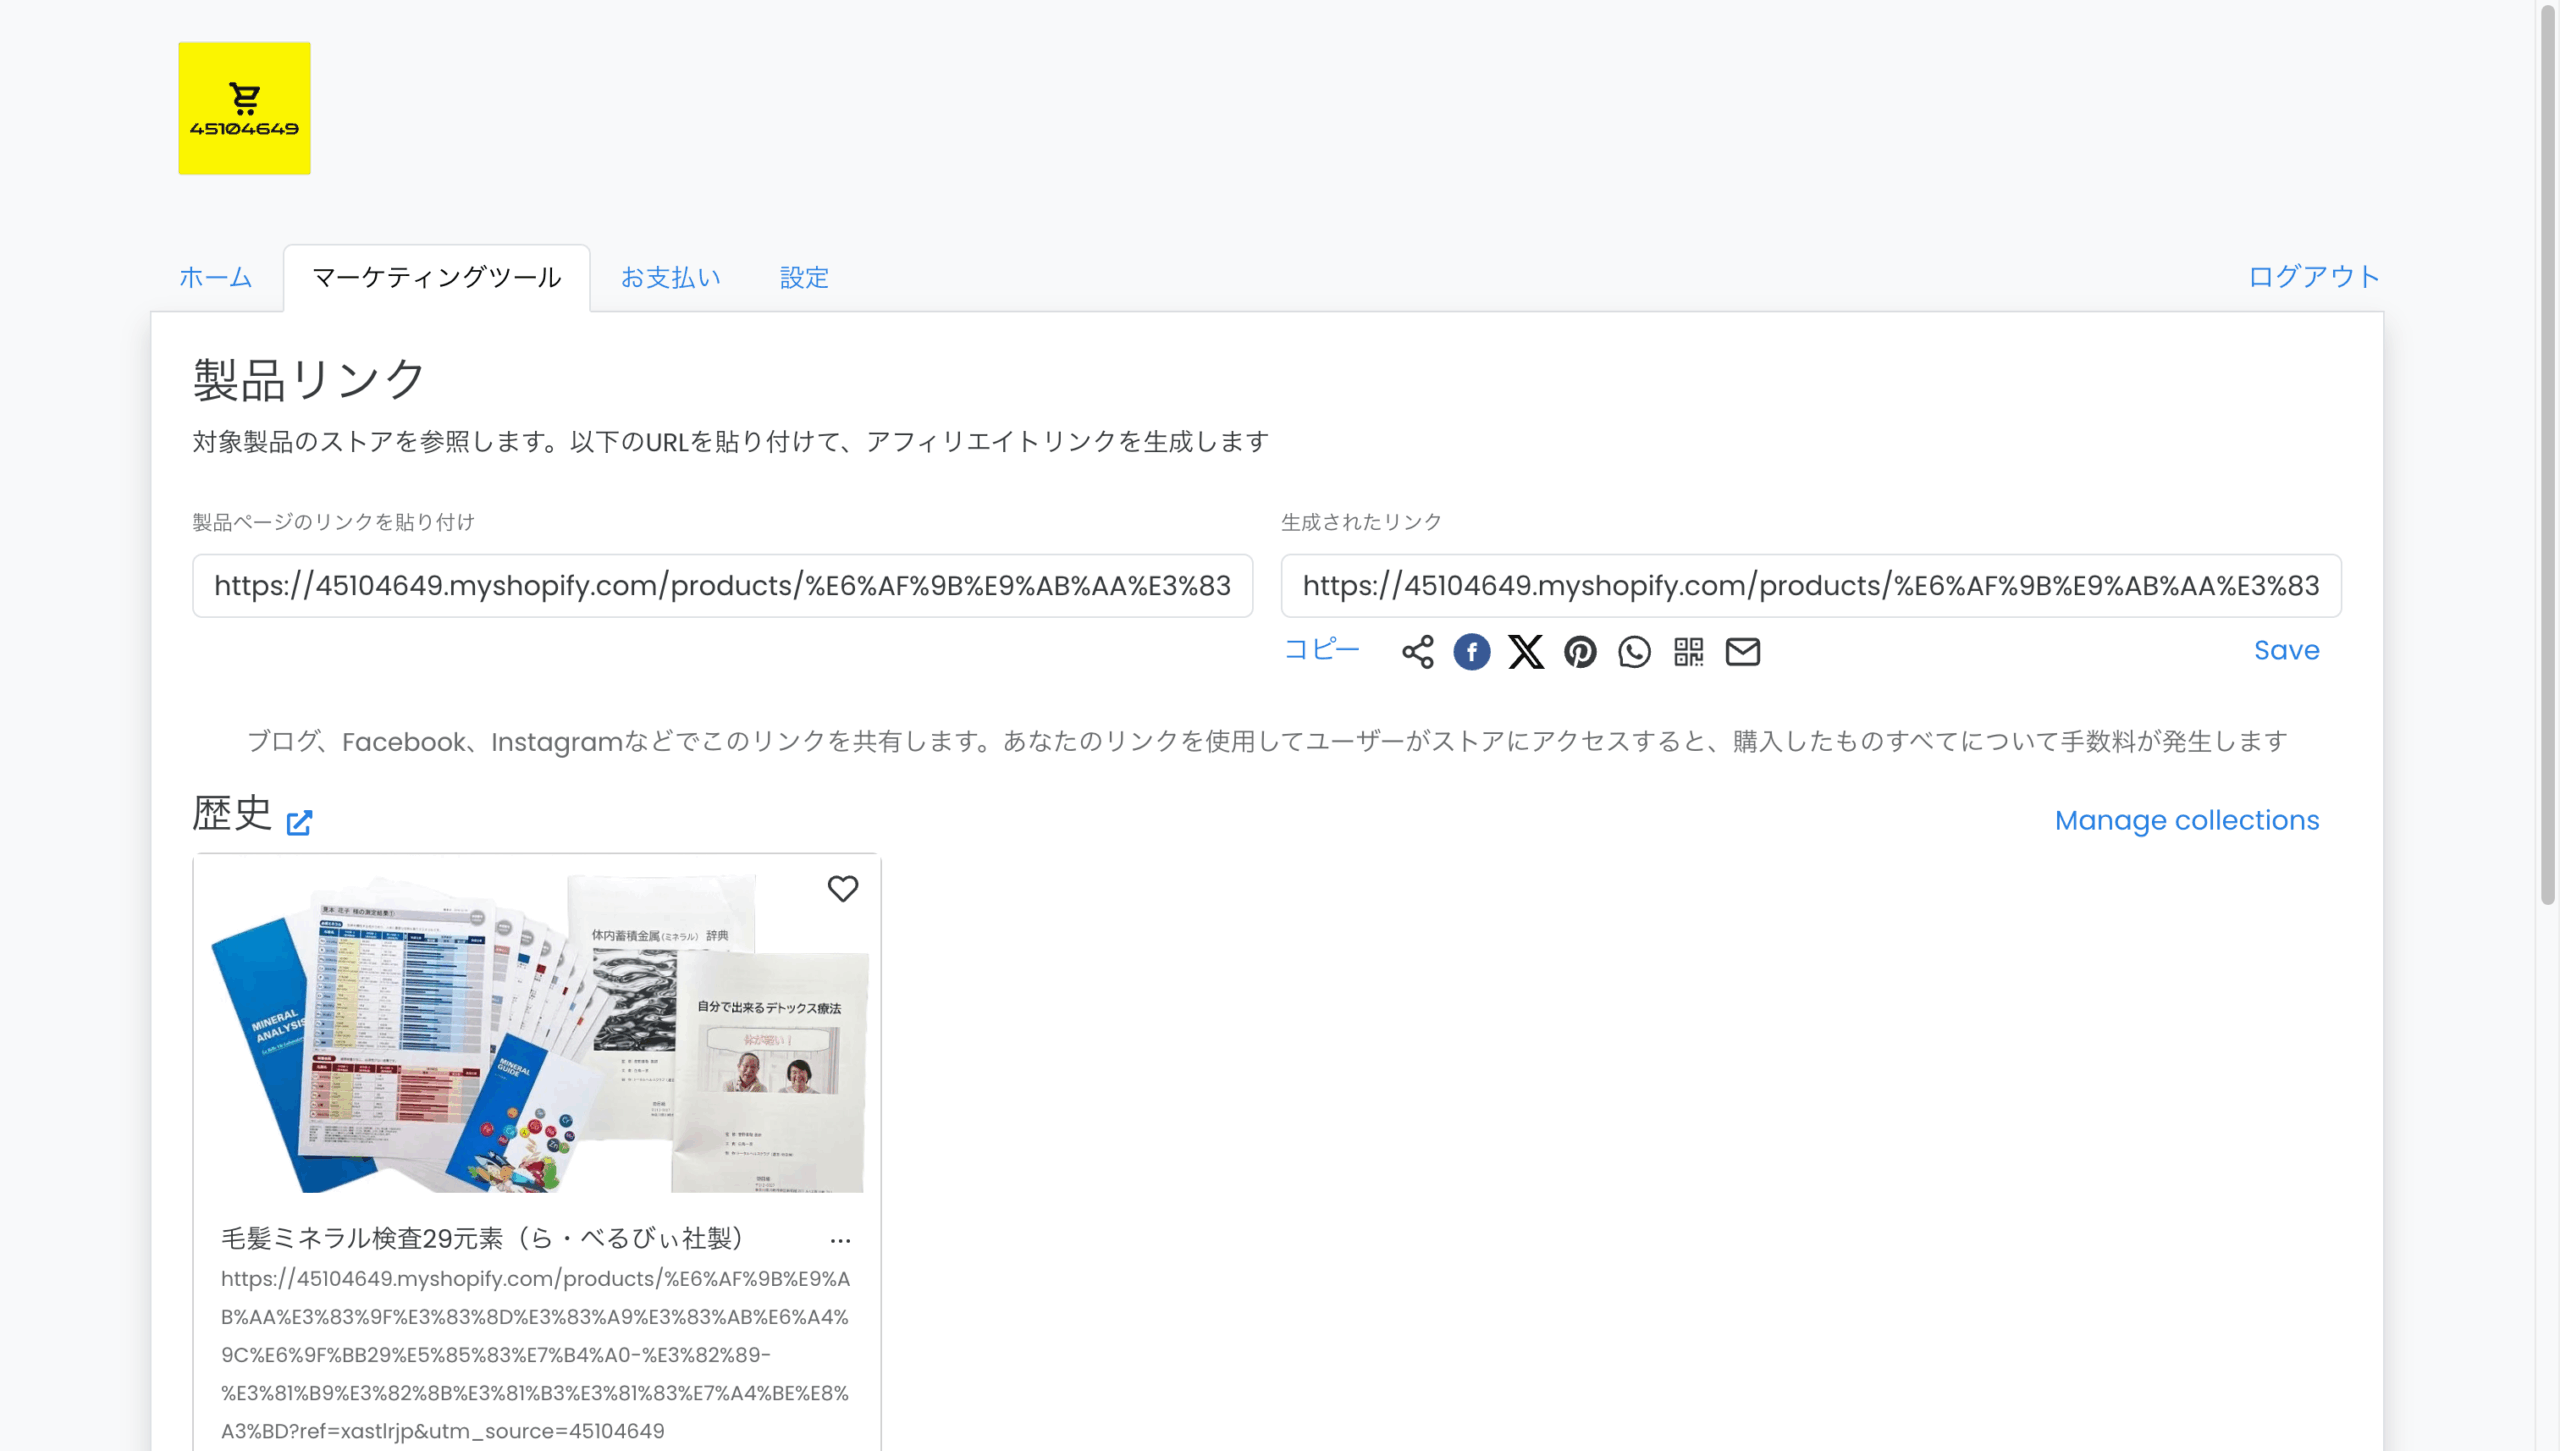Screen dimensions: 2560x1451
Task: Click the generic share icon
Action: coord(1417,652)
